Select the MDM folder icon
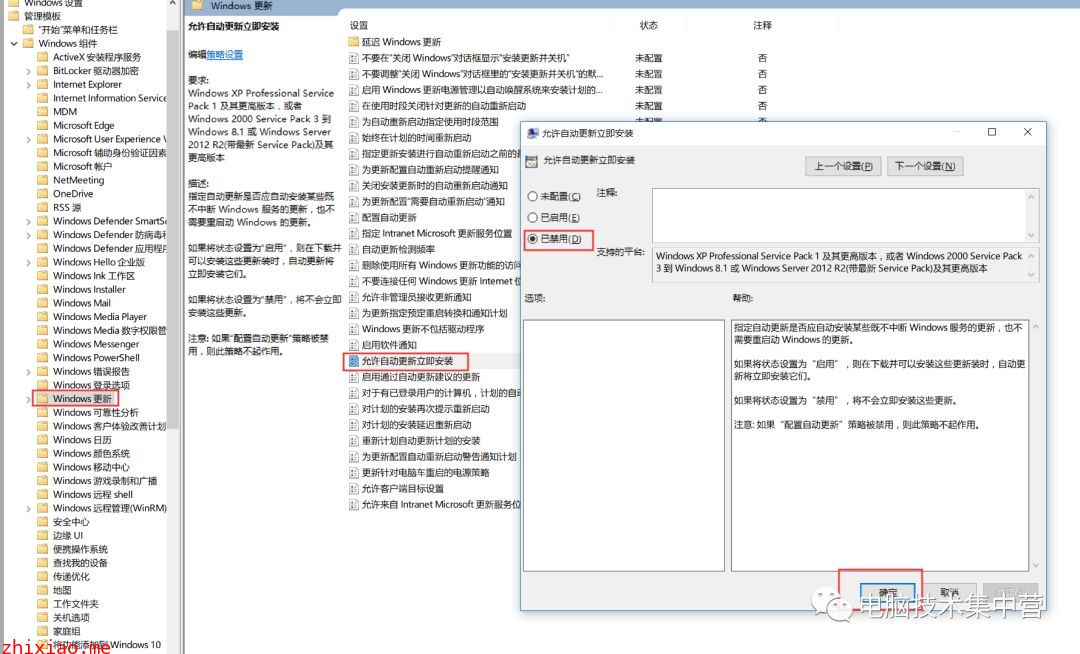This screenshot has height=654, width=1080. 42,112
